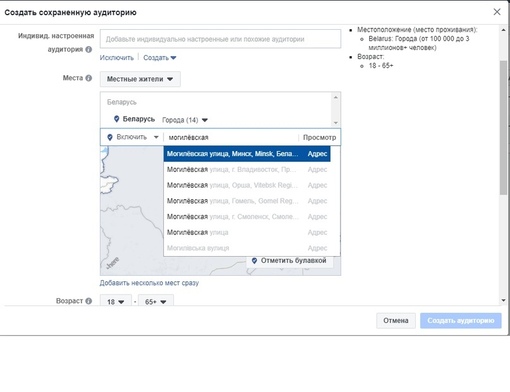Click the Создать аудиторию button
The height and width of the screenshot is (392, 510).
click(461, 320)
